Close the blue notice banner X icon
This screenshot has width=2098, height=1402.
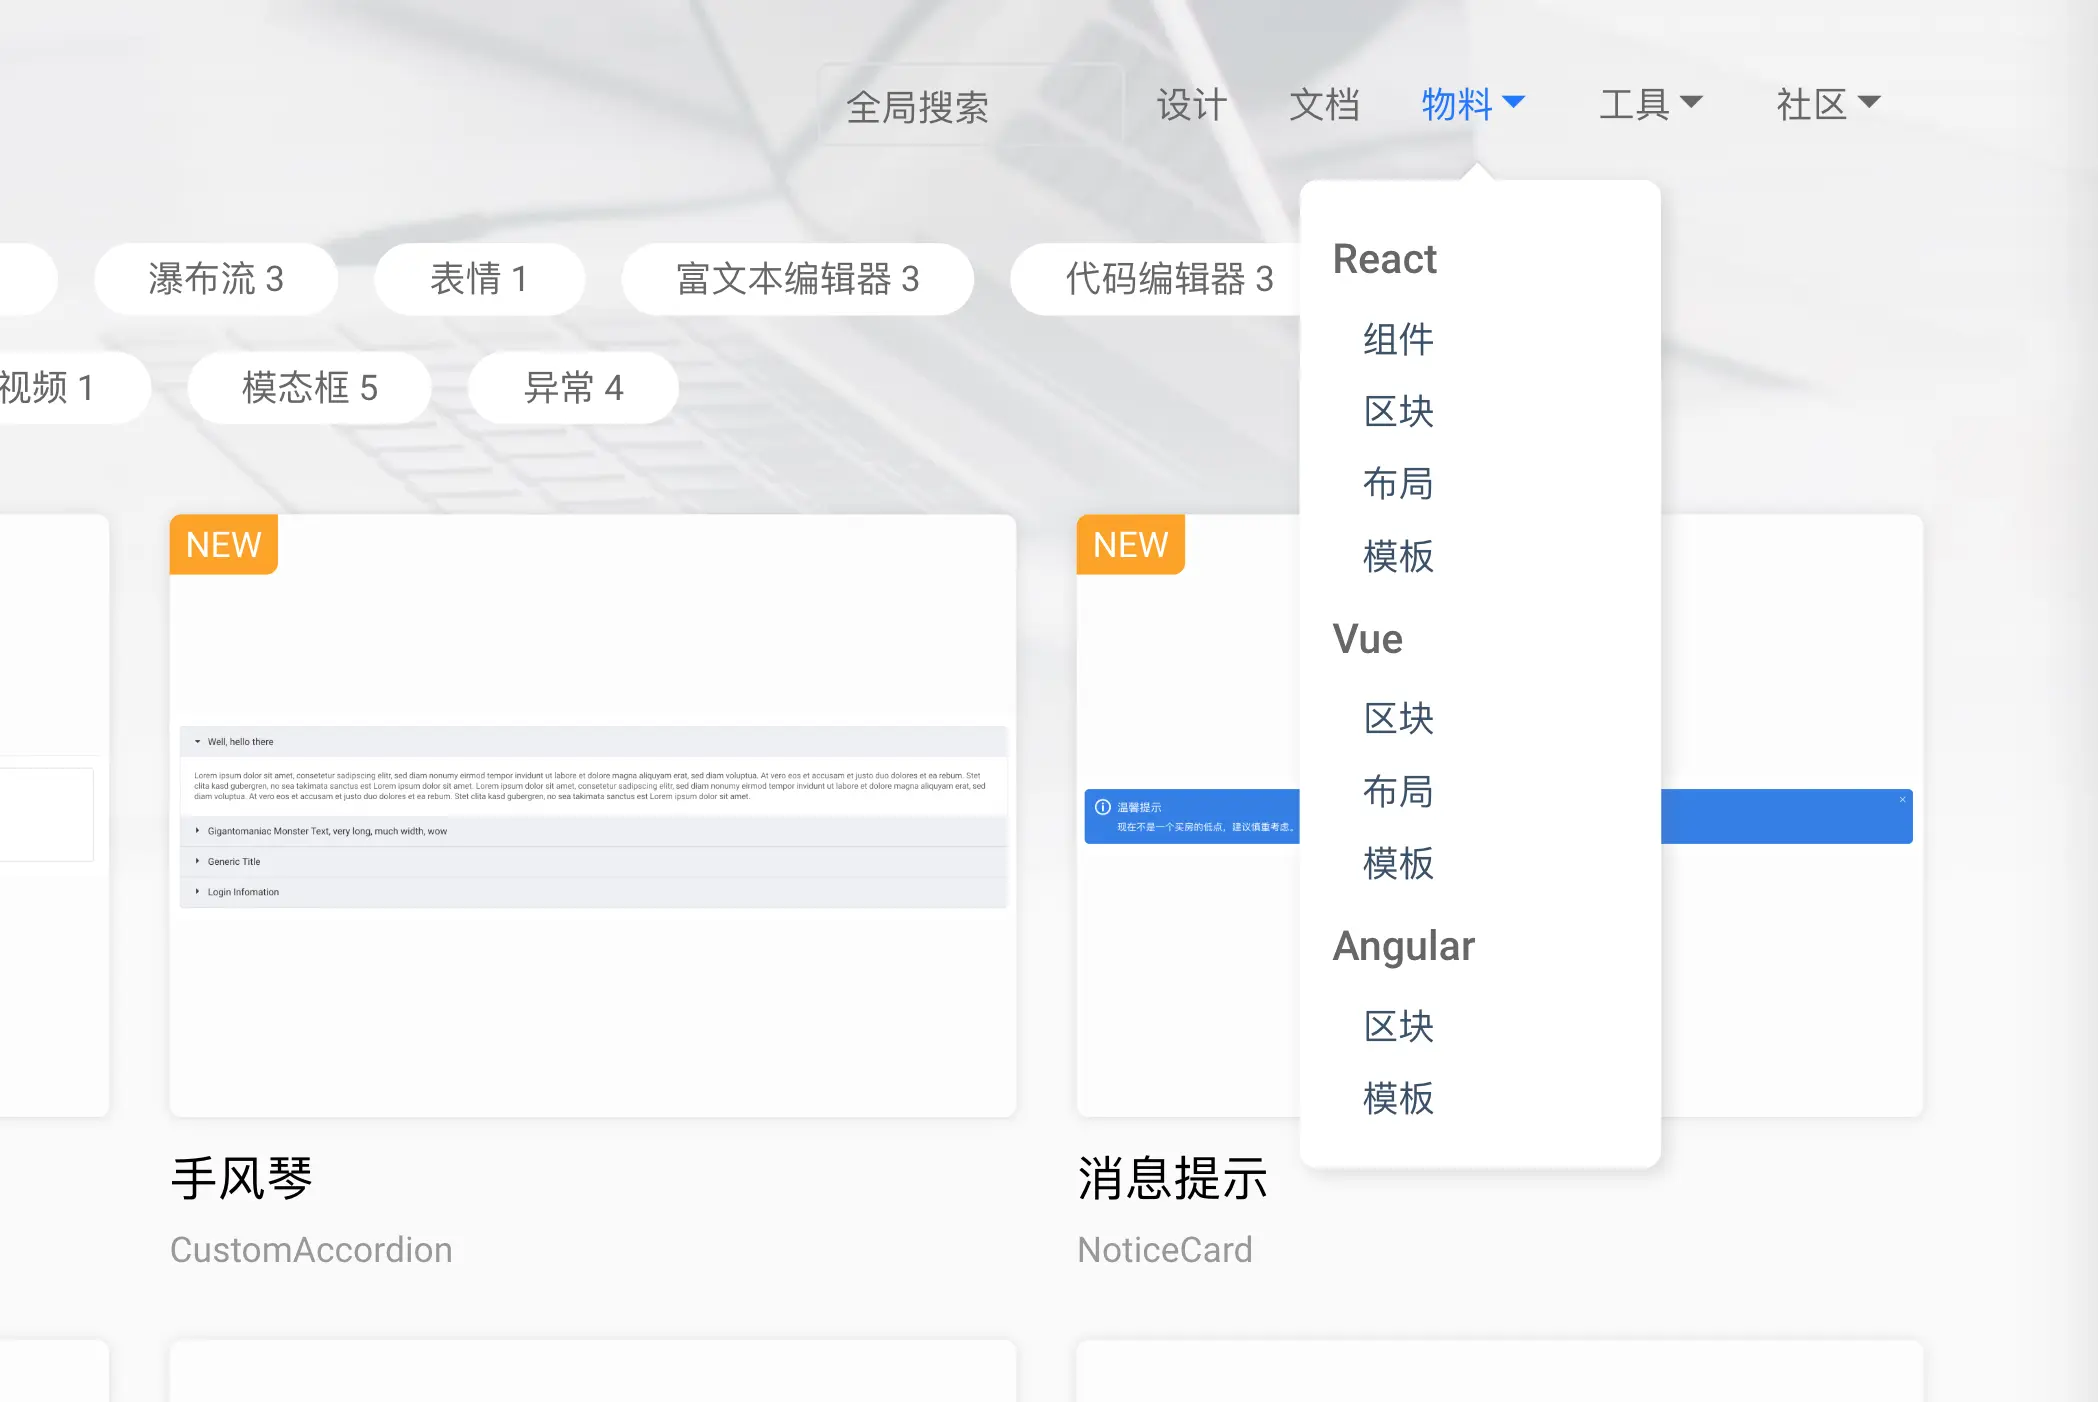click(1902, 800)
